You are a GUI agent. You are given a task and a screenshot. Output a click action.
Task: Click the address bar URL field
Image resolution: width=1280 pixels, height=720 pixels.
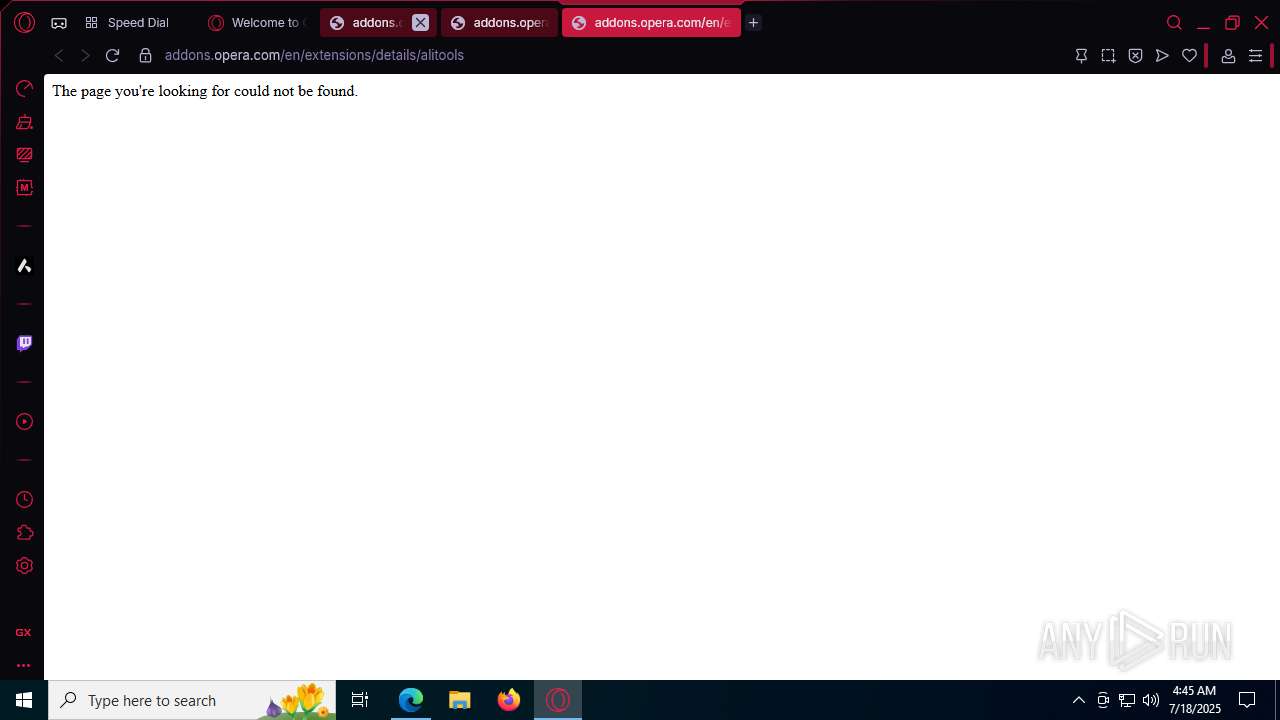pos(610,56)
